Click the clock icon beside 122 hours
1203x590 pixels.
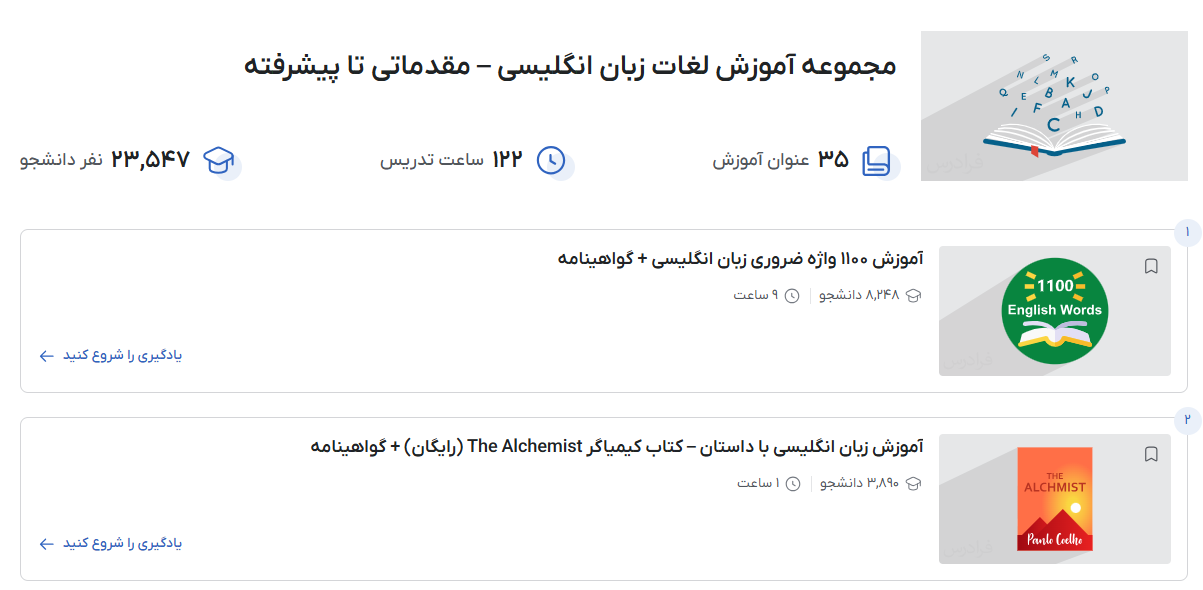(x=551, y=160)
